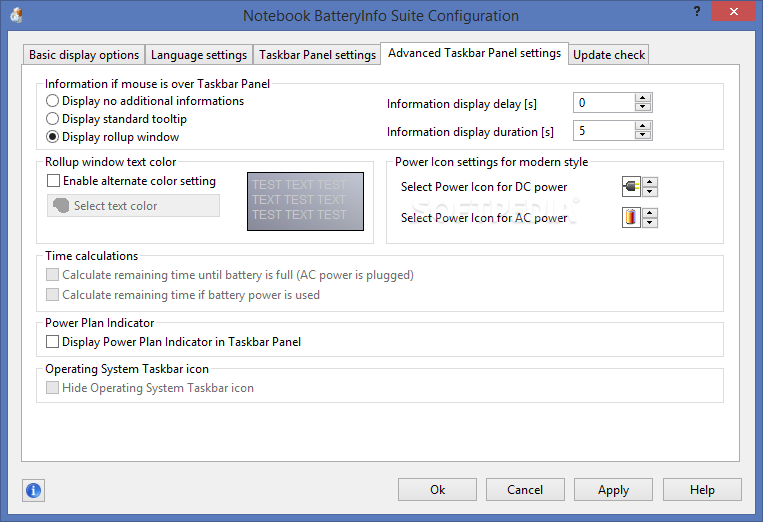763x522 pixels.
Task: Choose next Power Icon for DC power
Action: [x=650, y=182]
